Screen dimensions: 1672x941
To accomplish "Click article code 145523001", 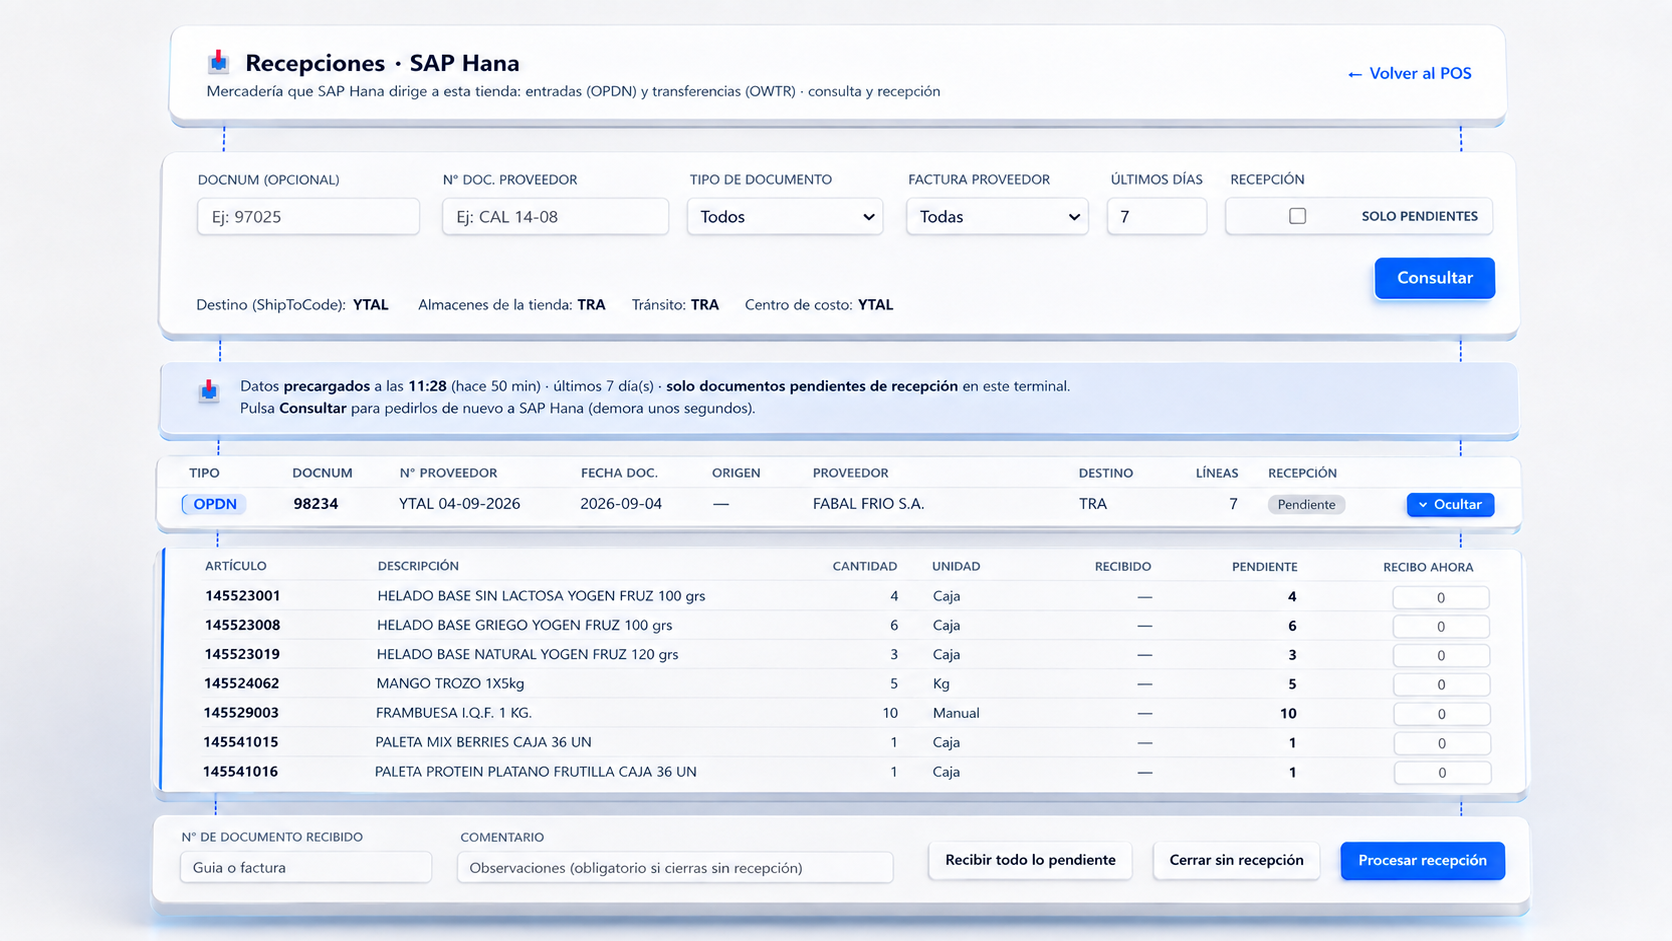I will (242, 596).
